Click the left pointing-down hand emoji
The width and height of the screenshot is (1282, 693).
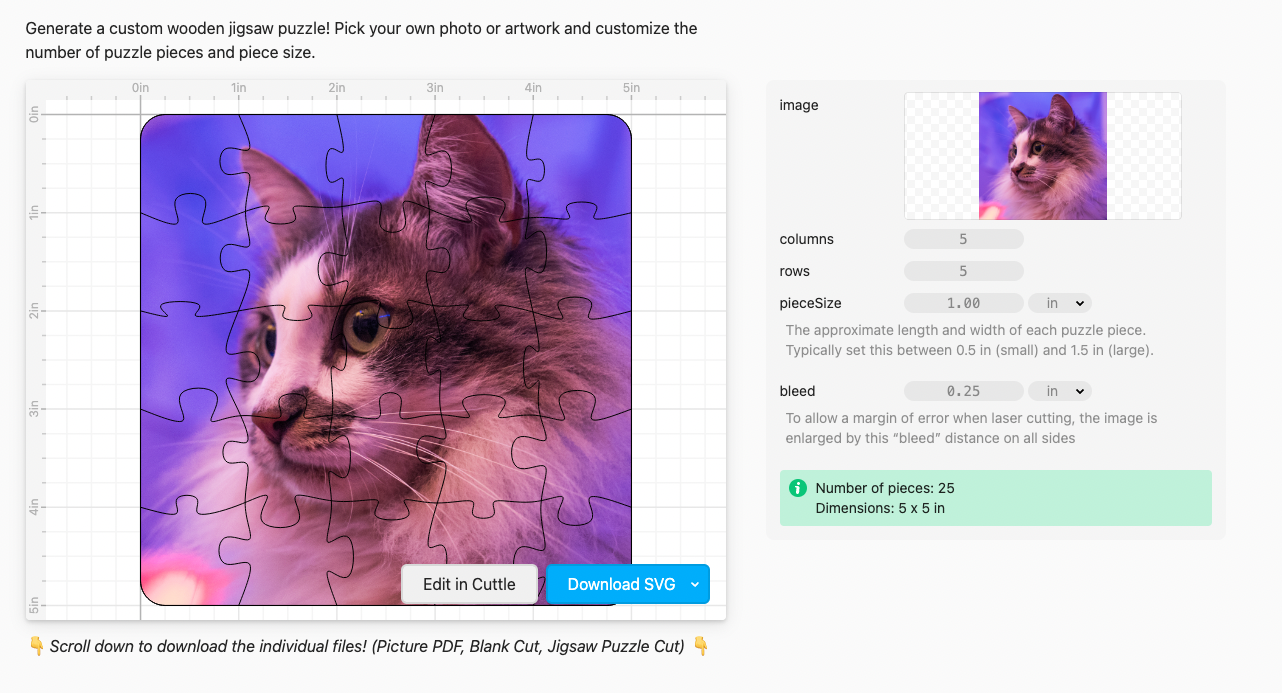click(x=36, y=647)
